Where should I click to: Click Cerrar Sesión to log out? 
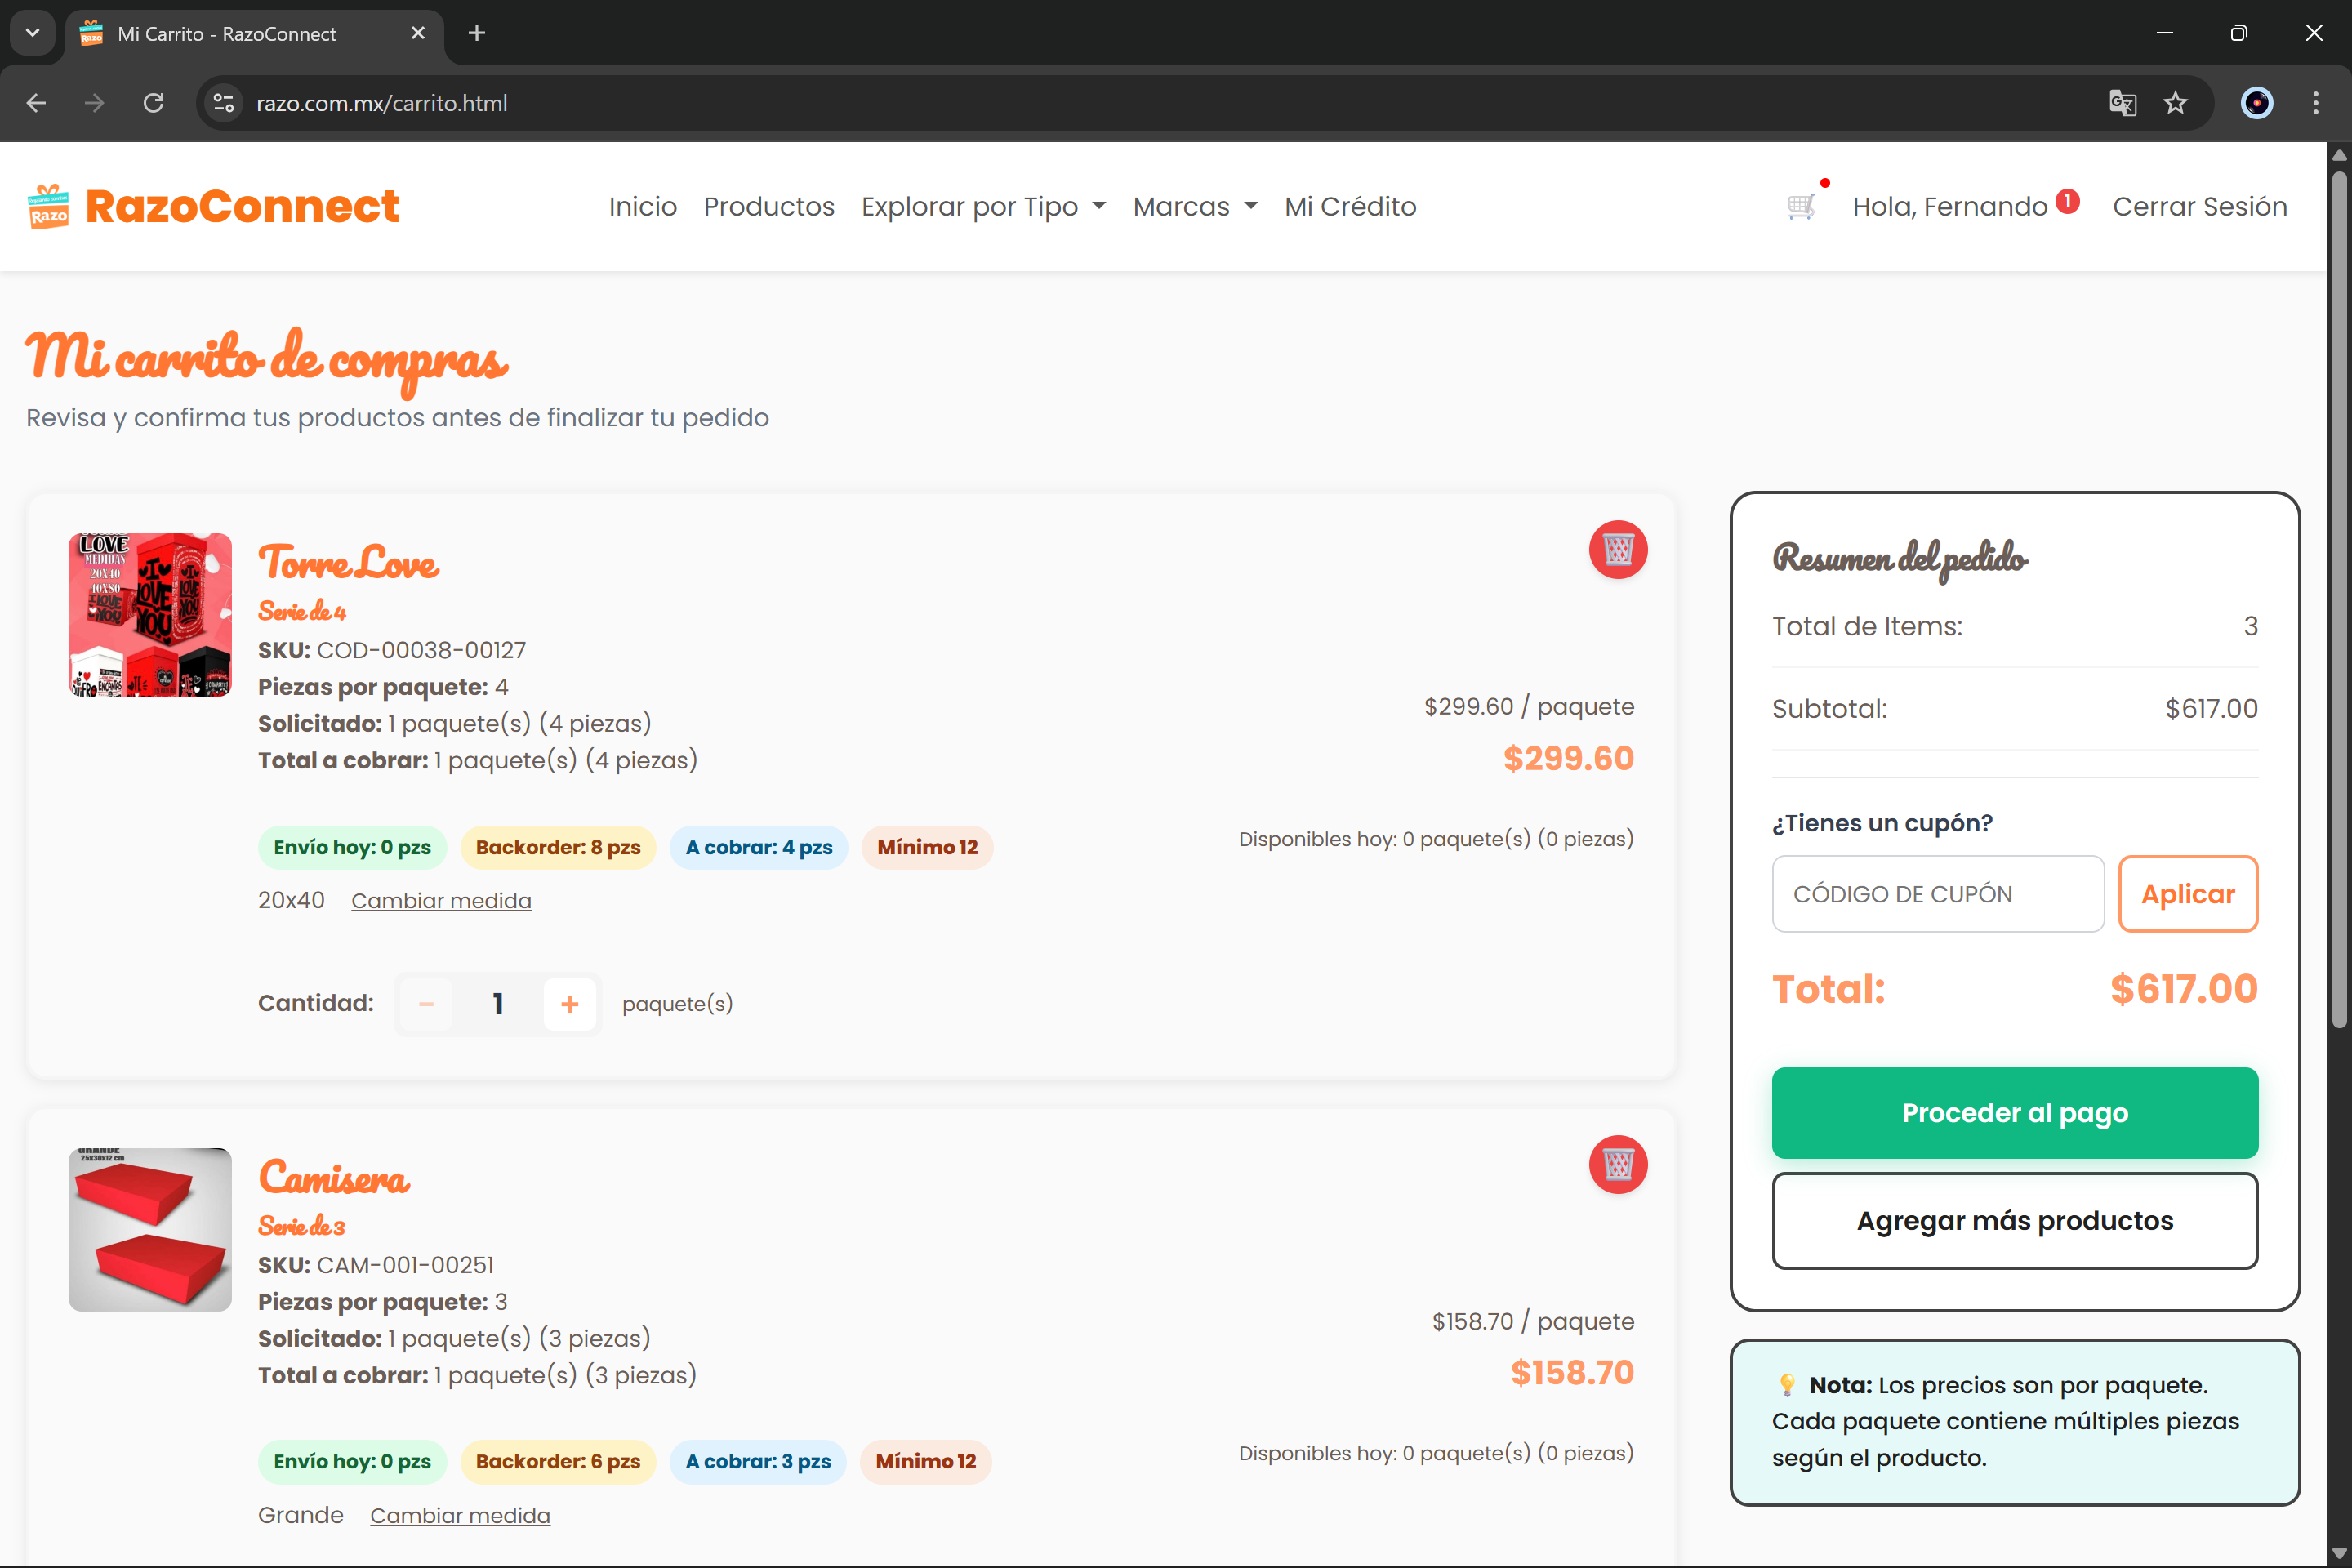coord(2199,207)
